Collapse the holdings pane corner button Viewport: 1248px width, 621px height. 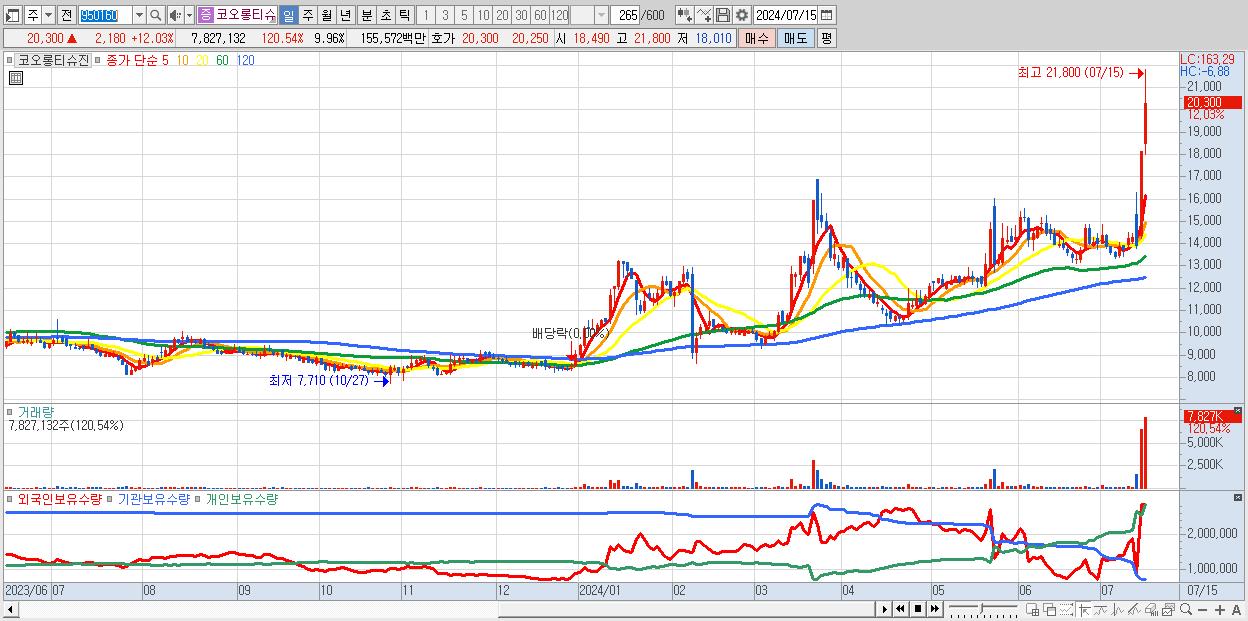tap(1238, 498)
